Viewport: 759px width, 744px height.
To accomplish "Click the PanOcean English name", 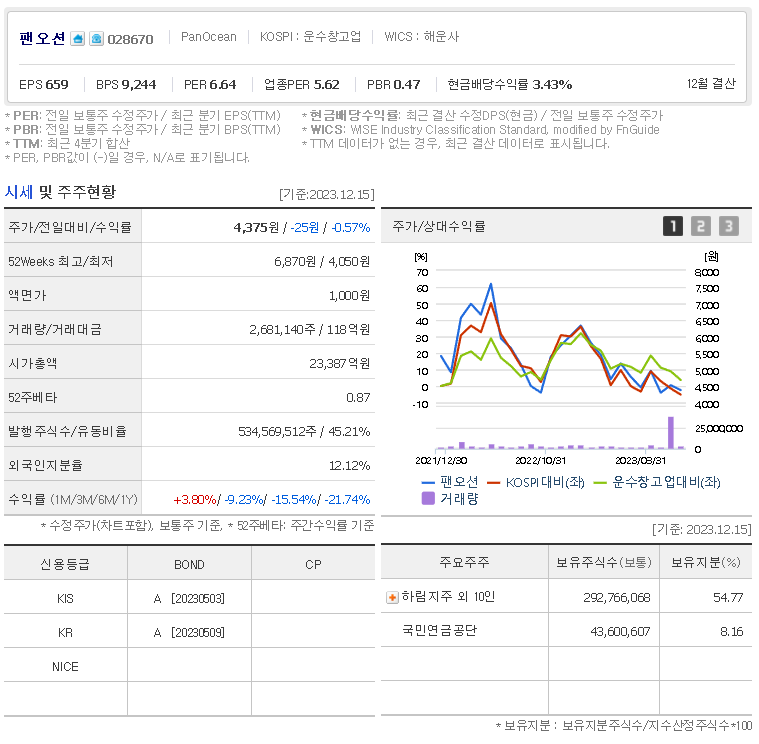I will coord(209,37).
